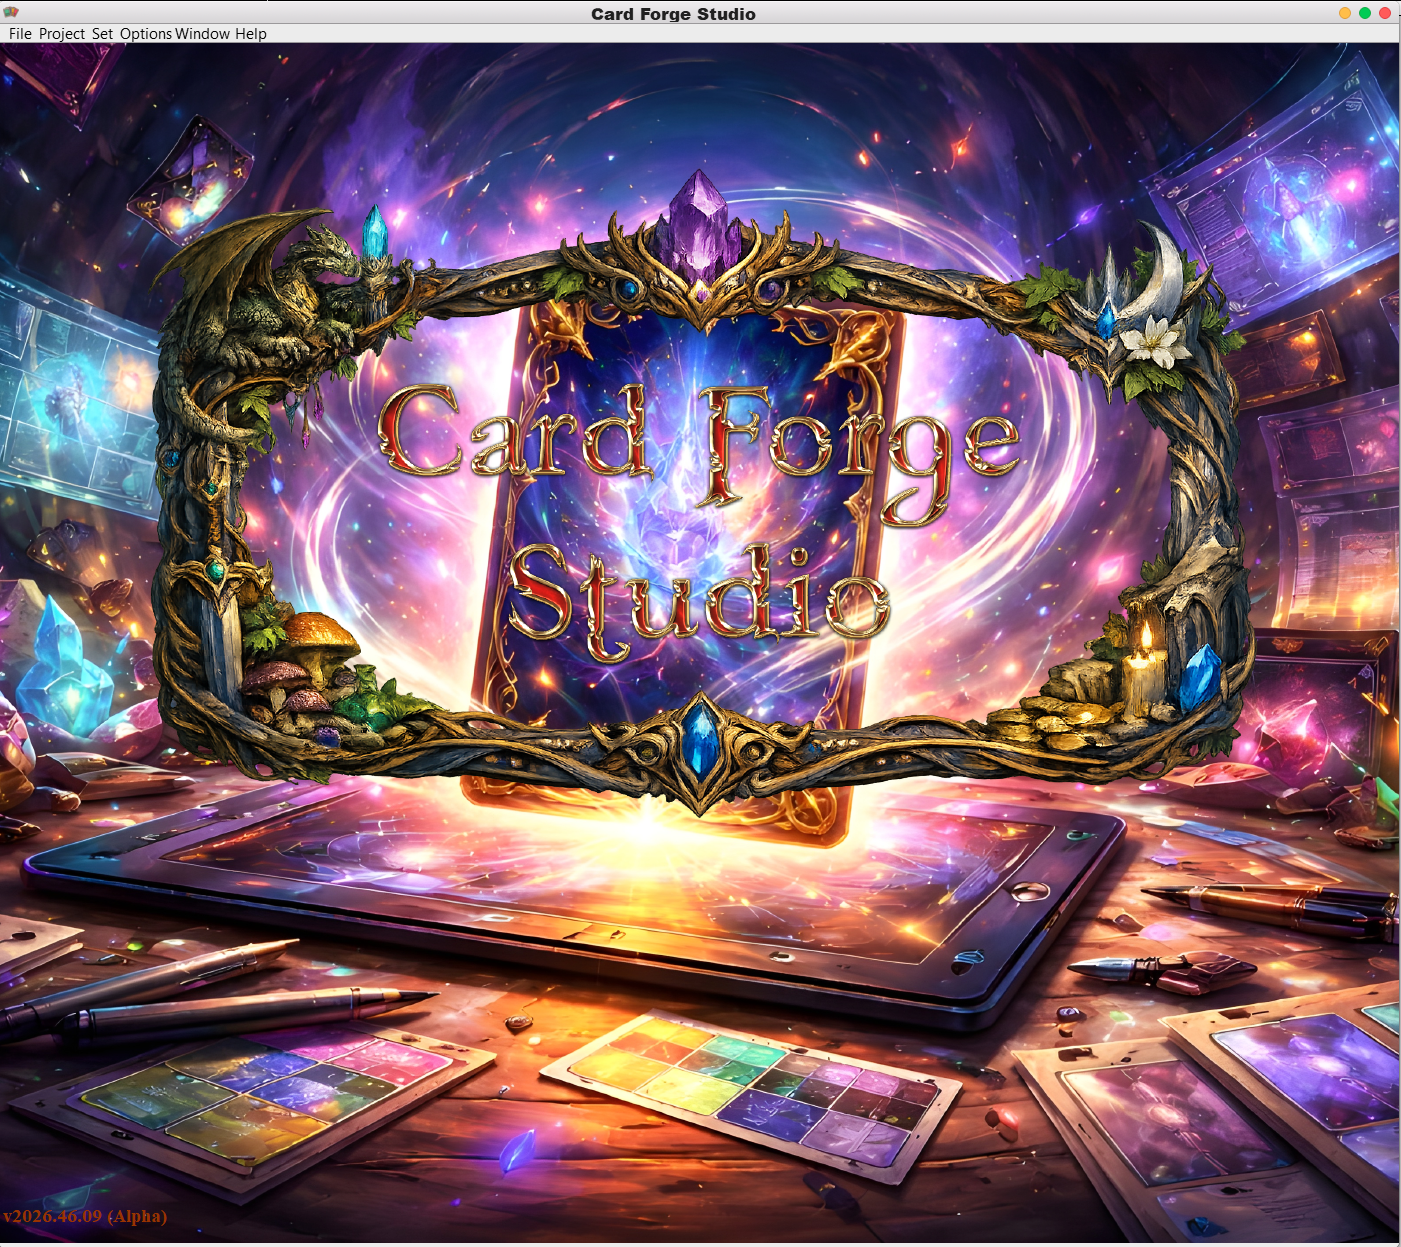The image size is (1401, 1247).
Task: Open the Project menu
Action: (x=62, y=34)
